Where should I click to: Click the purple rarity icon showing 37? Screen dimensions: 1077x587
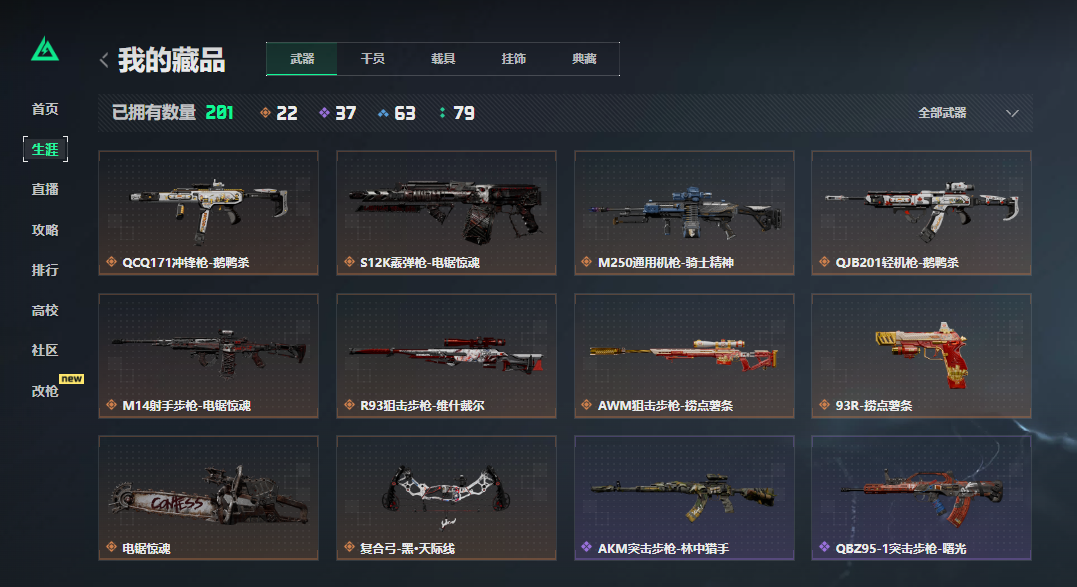[324, 113]
